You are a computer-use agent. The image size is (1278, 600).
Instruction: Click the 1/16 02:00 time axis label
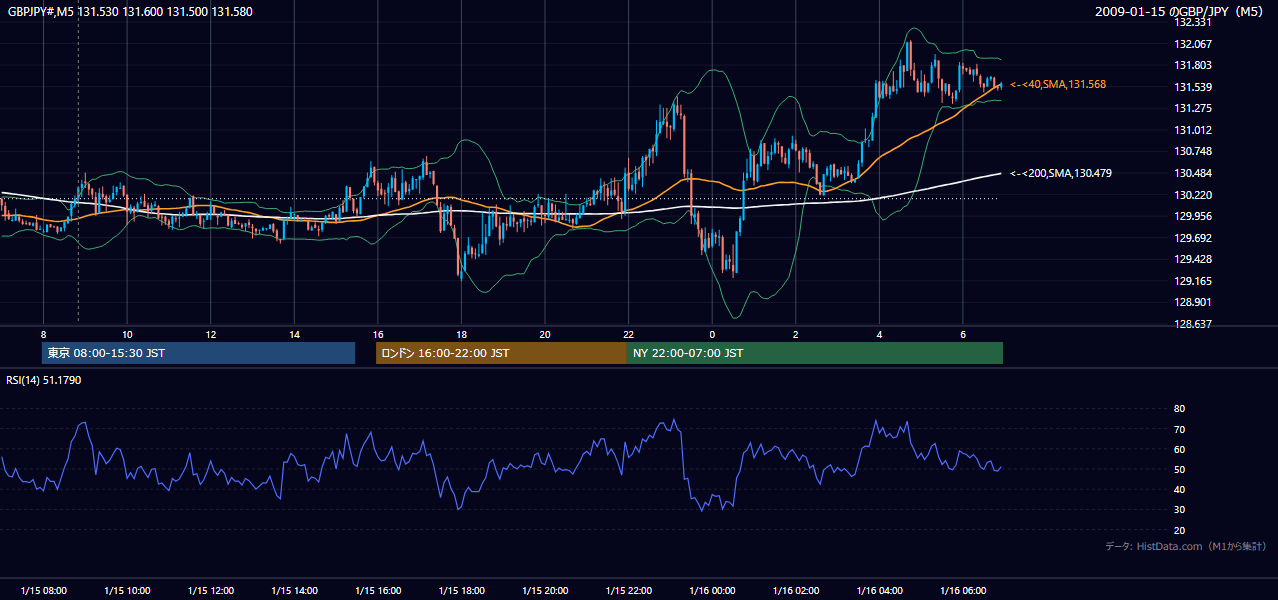click(796, 591)
